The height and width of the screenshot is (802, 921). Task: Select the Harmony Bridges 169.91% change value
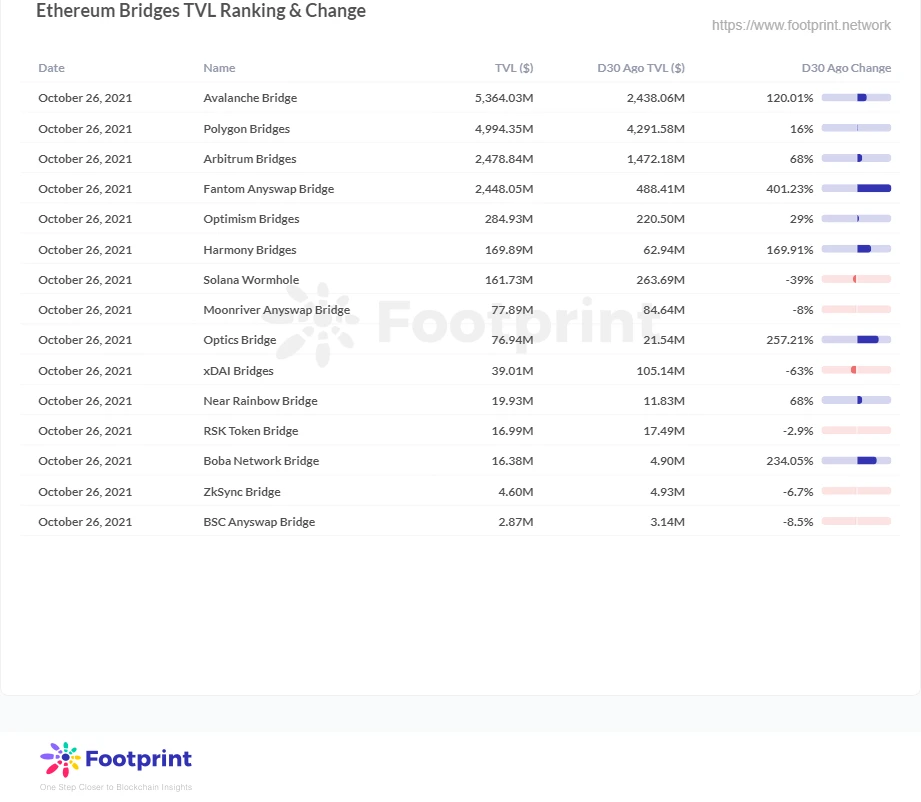(x=789, y=250)
